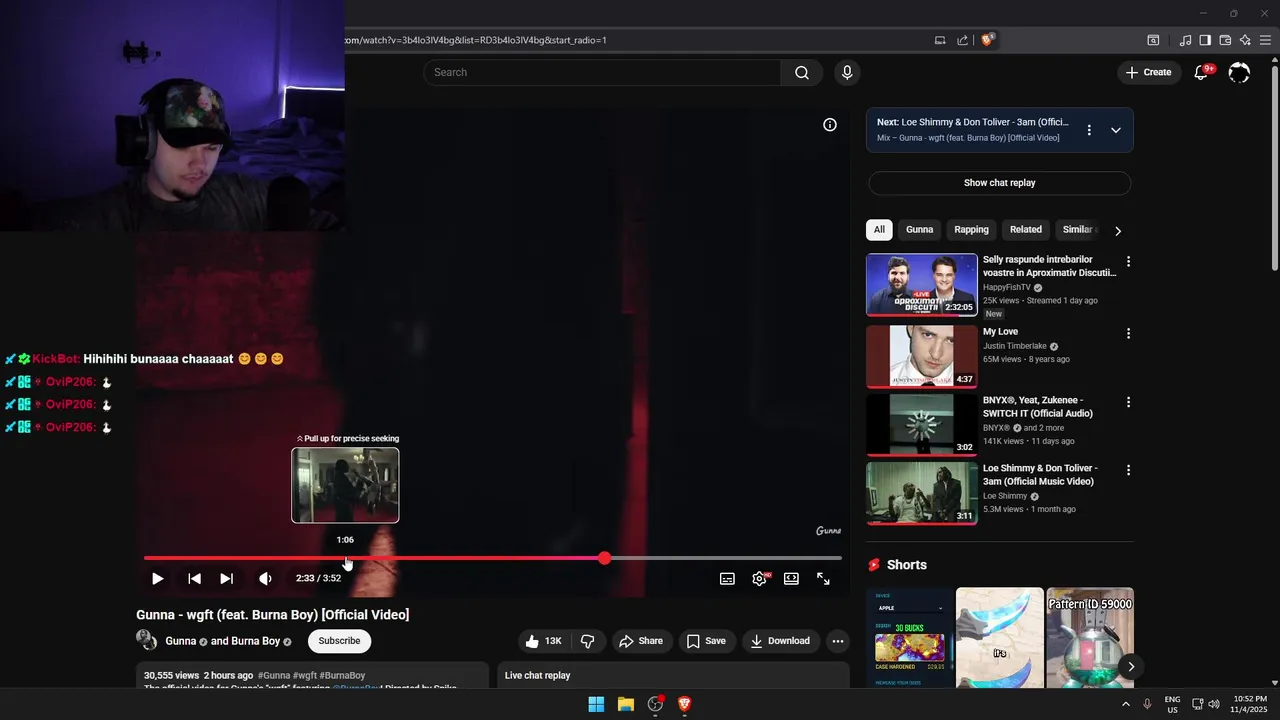Open the BNYX SWITCH IT video thumbnail
This screenshot has height=720, width=1280.
tap(922, 425)
